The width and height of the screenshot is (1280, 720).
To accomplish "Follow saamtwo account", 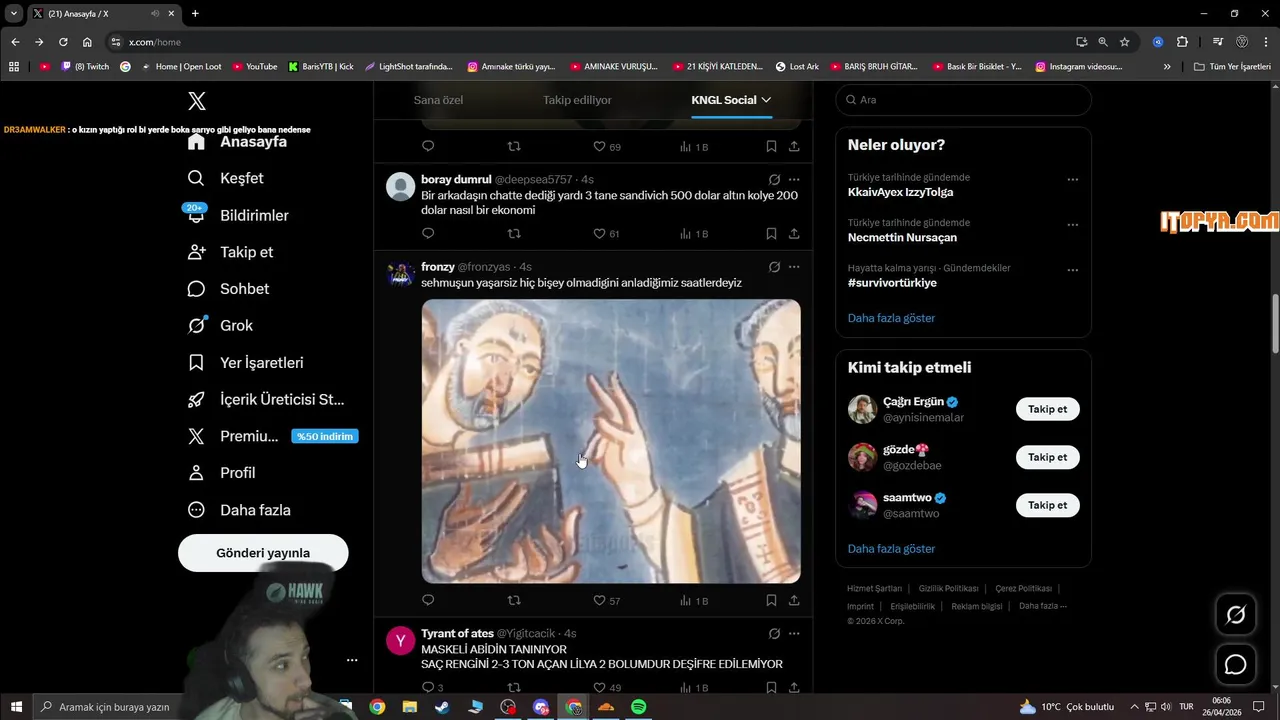I will coord(1048,505).
